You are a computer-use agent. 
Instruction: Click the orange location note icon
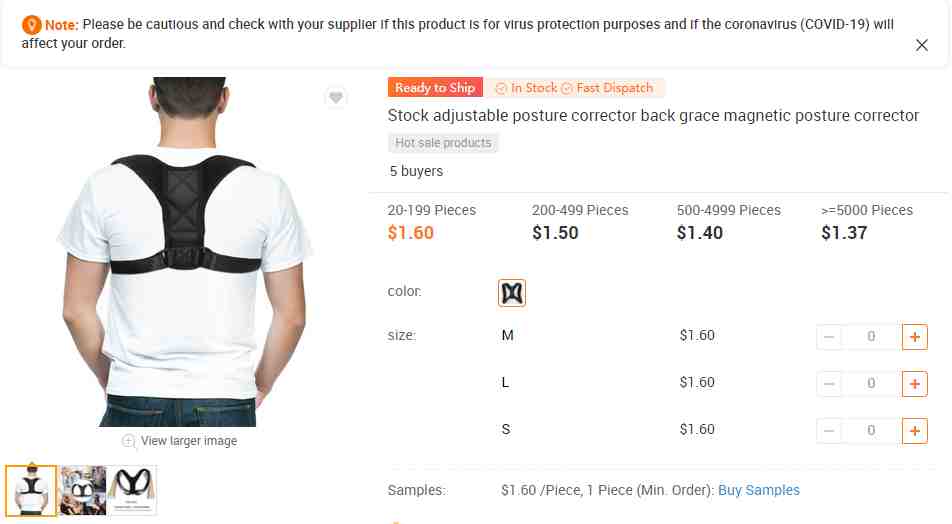(32, 25)
